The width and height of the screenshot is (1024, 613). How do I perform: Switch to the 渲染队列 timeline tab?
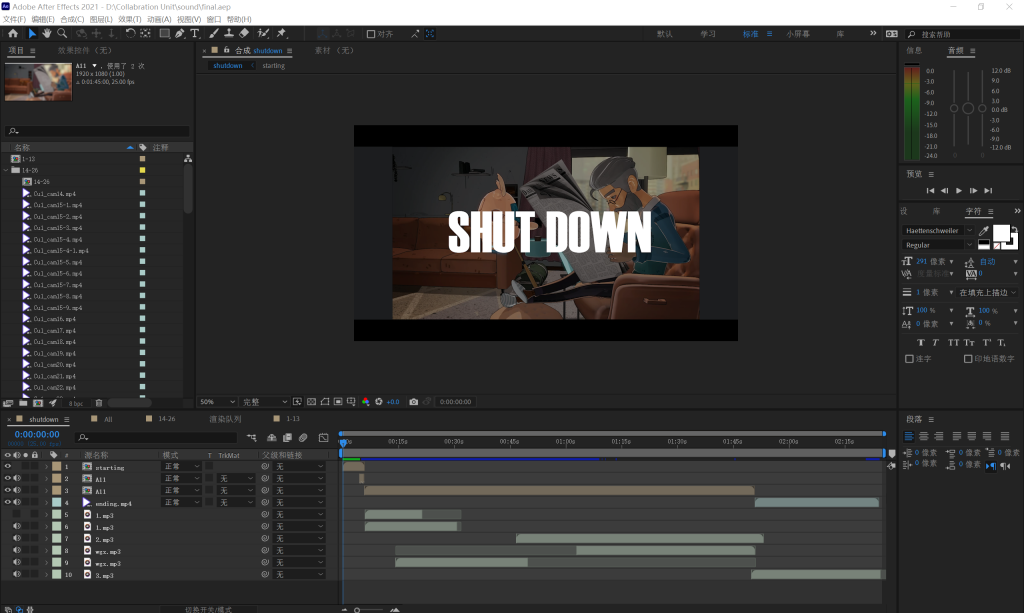226,419
